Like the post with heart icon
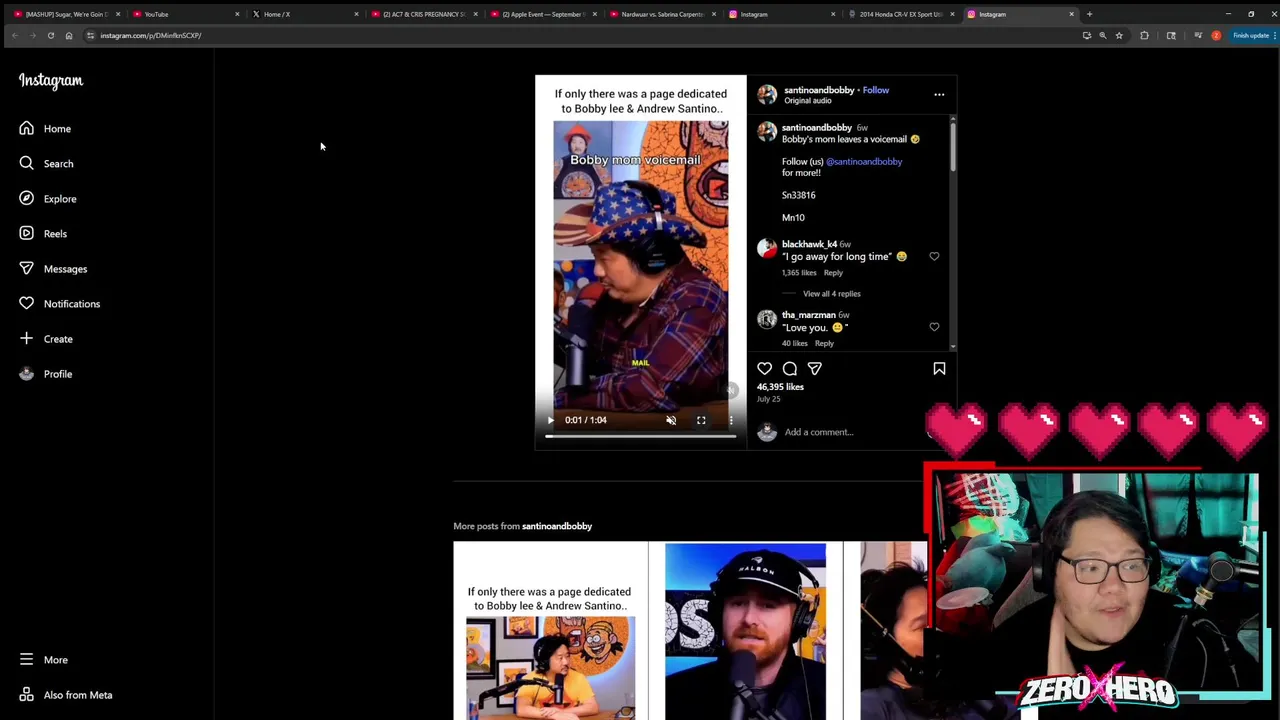The width and height of the screenshot is (1280, 720). pos(764,369)
